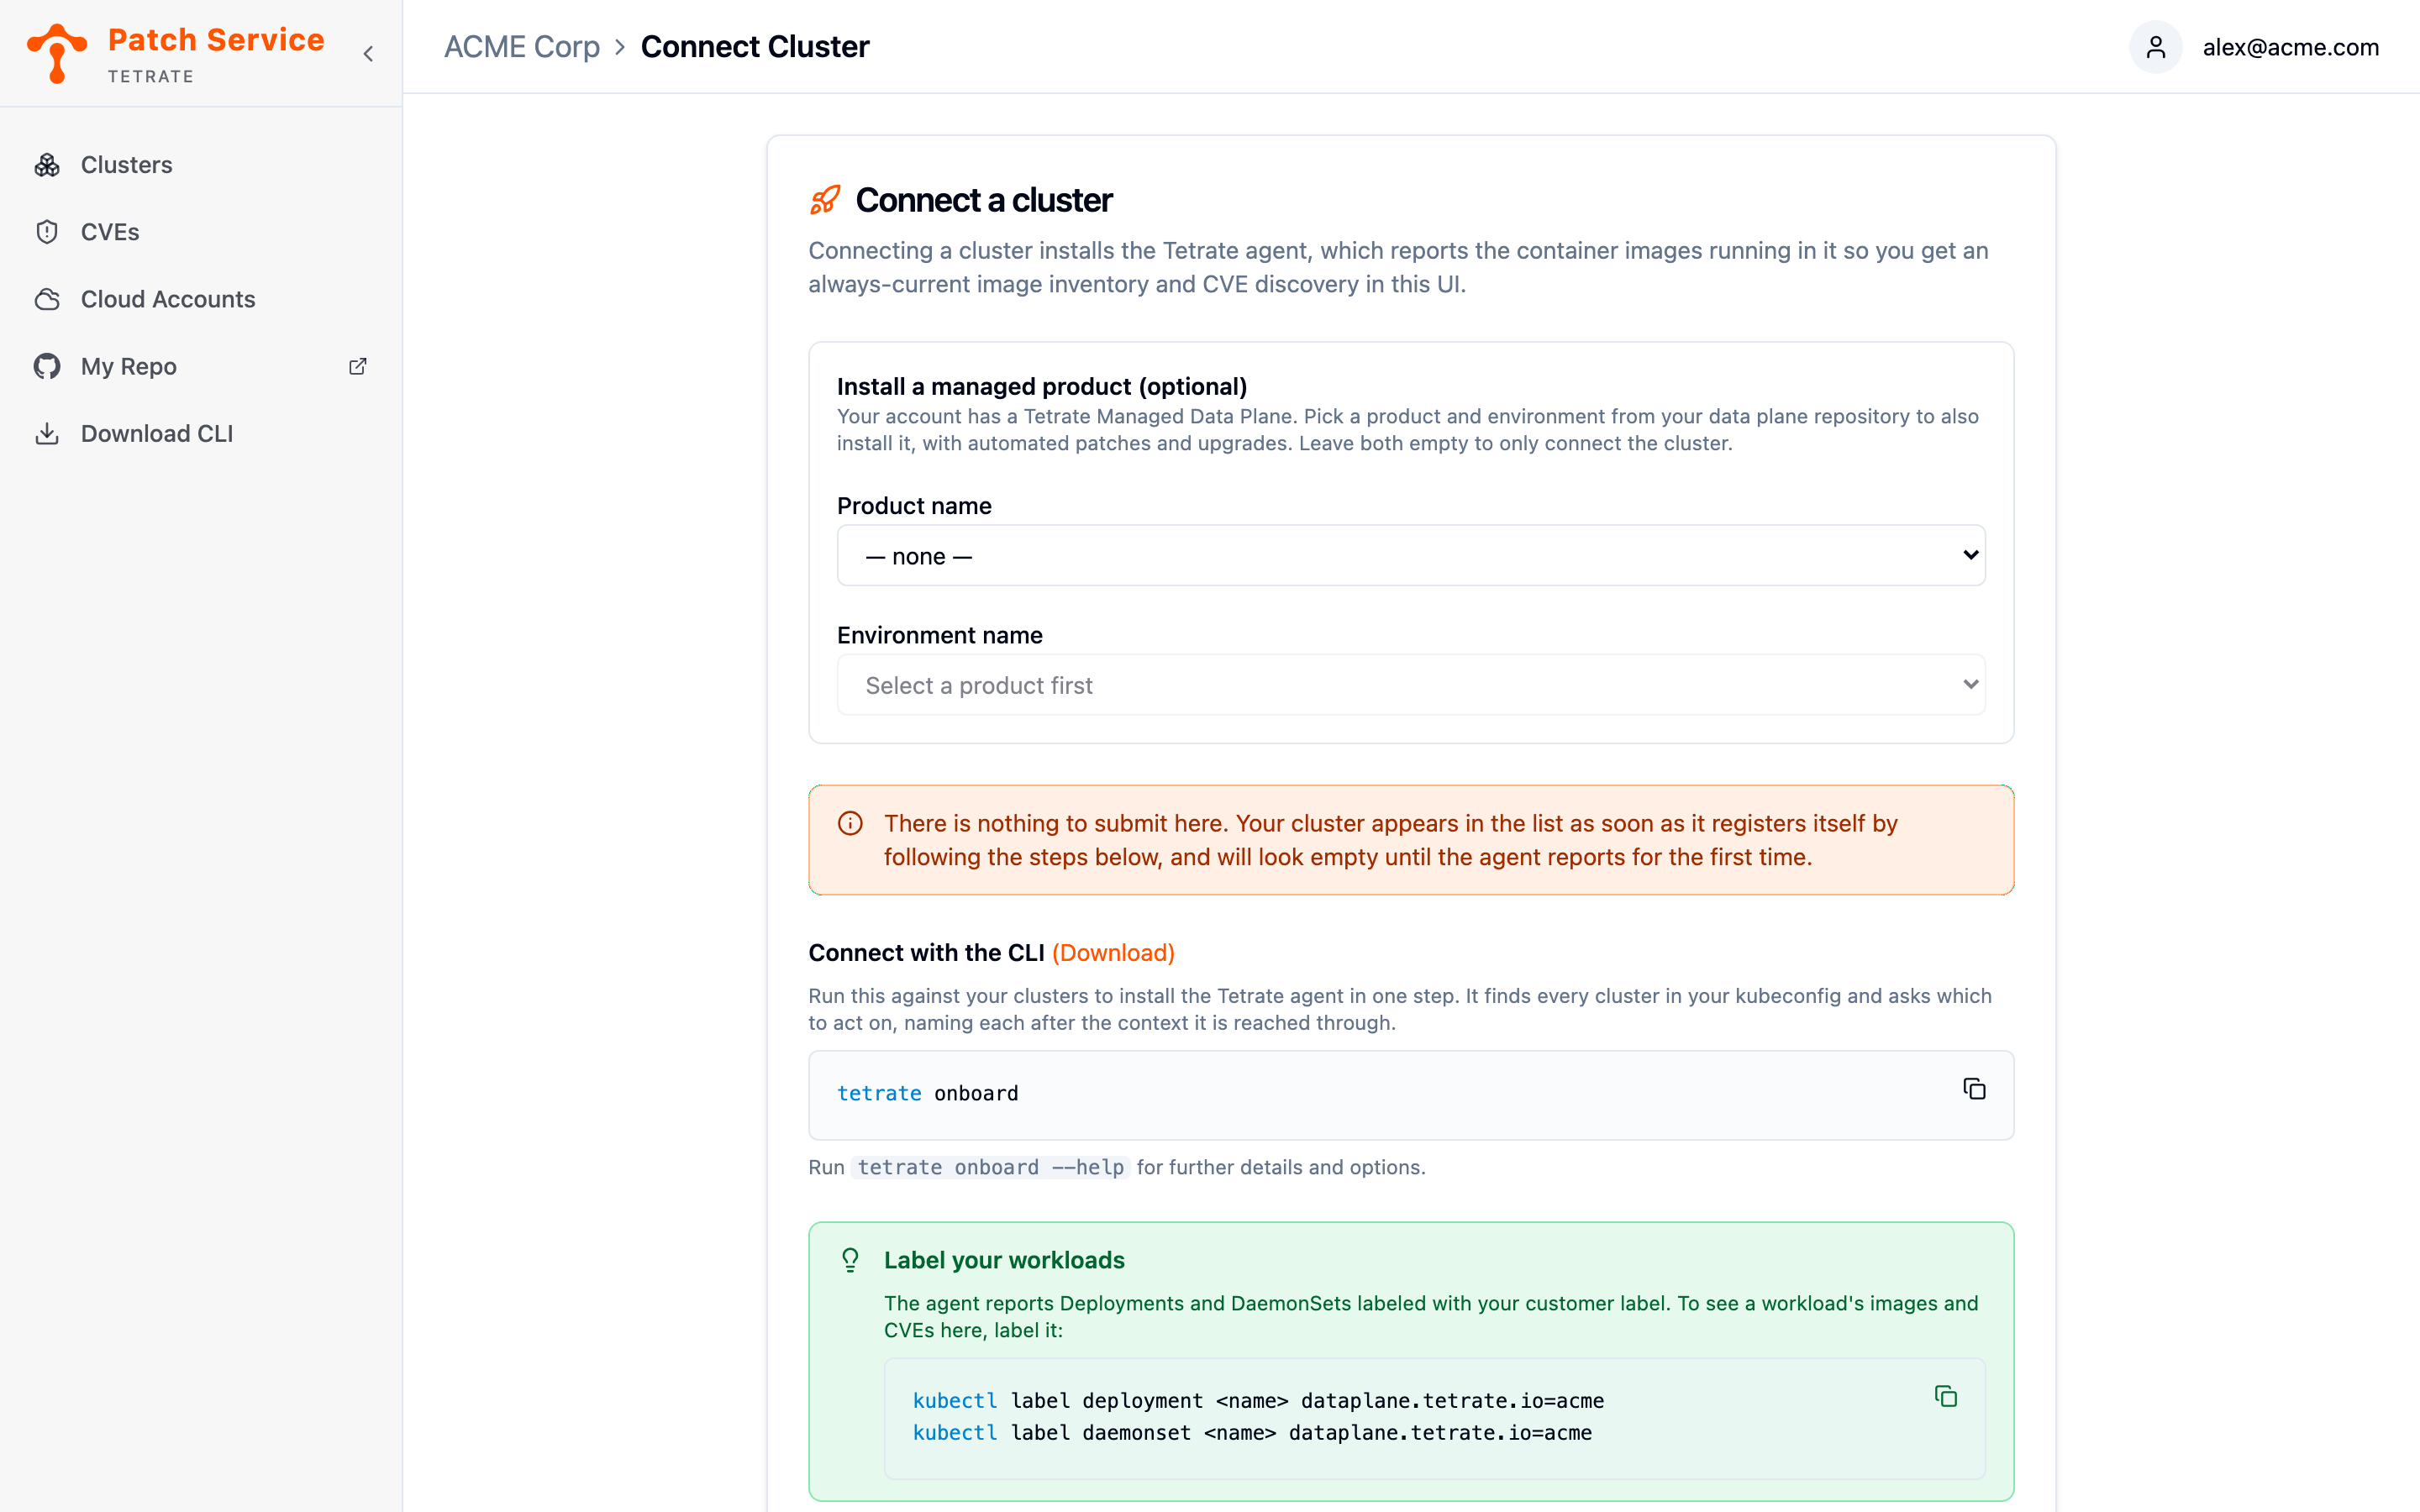Image resolution: width=2420 pixels, height=1512 pixels.
Task: Click the 'tetrate onboard' code text
Action: pos(927,1093)
